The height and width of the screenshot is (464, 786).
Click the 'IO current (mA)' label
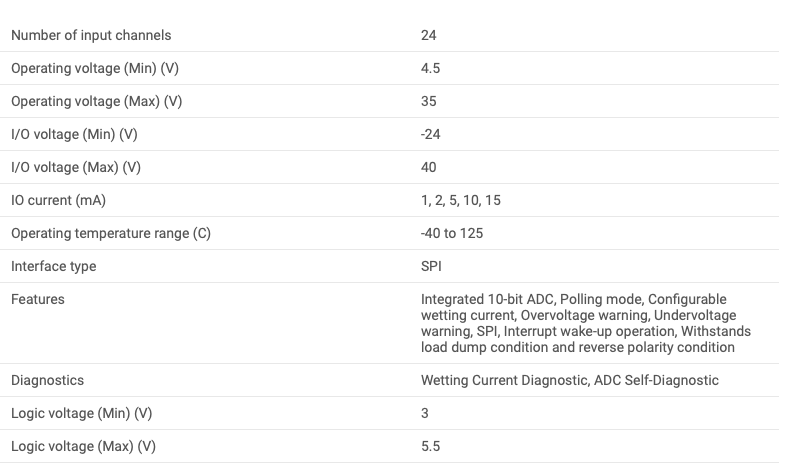[58, 201]
